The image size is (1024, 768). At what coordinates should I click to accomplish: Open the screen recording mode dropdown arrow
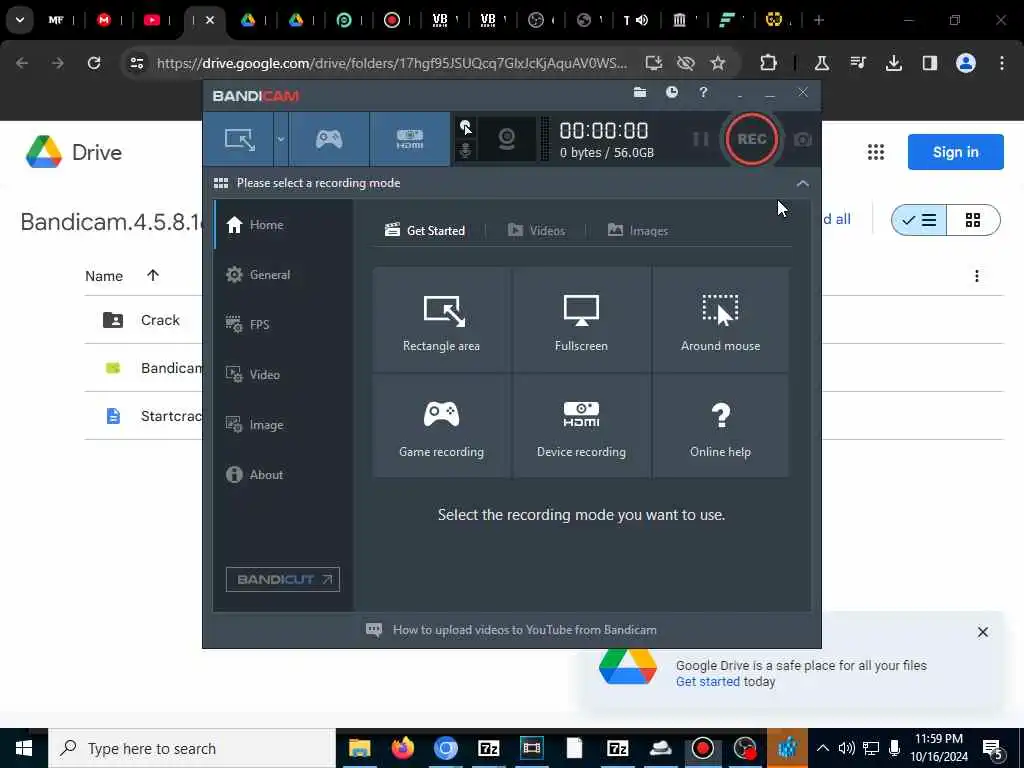coord(281,139)
